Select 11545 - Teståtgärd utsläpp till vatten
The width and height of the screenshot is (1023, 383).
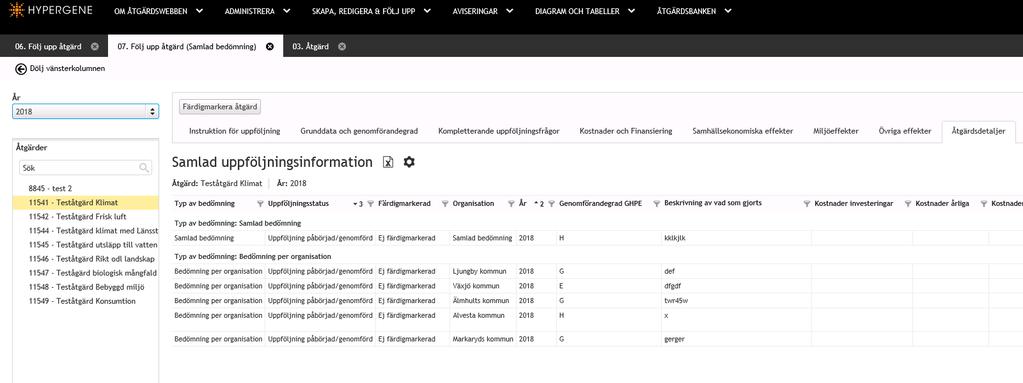click(x=93, y=245)
